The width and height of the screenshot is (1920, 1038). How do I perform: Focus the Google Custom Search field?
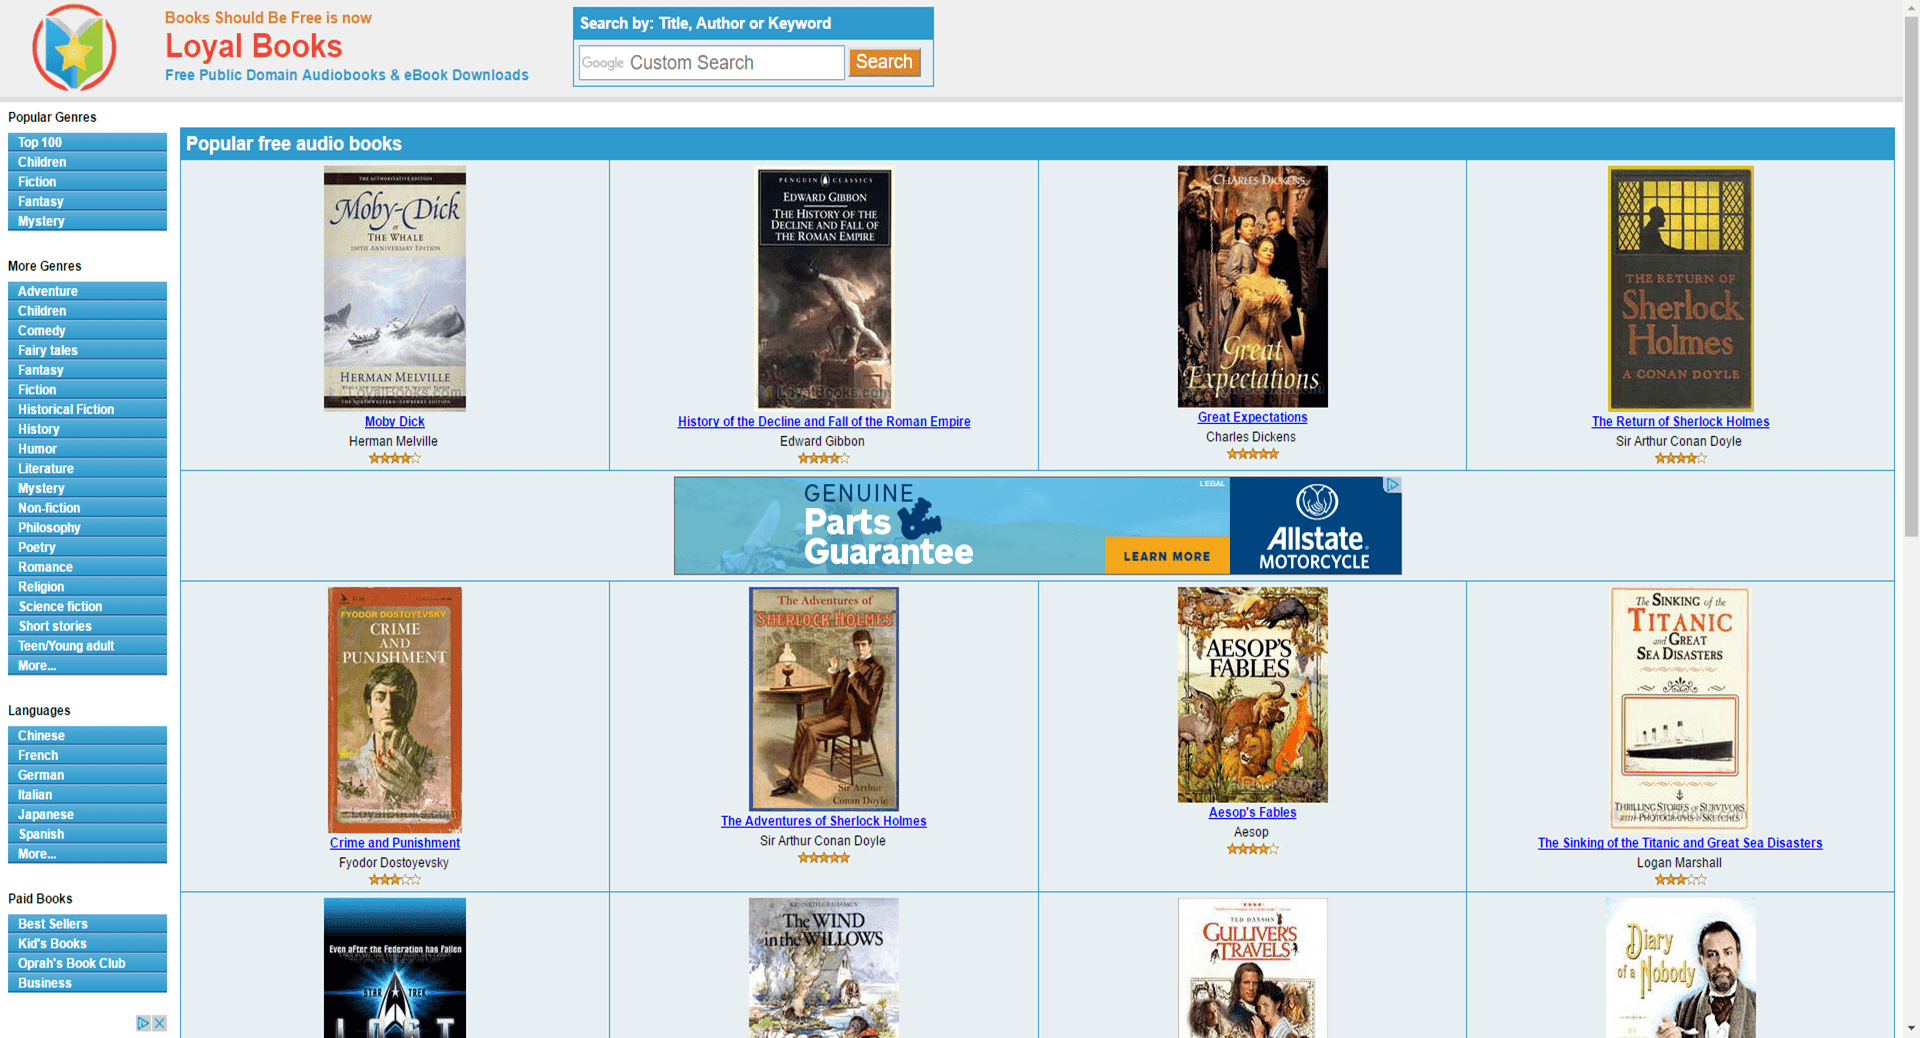[x=711, y=63]
